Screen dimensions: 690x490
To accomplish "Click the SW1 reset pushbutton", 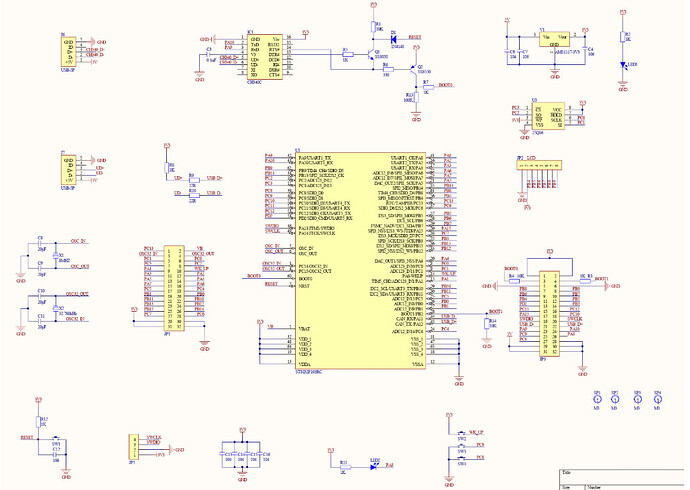I will point(56,439).
